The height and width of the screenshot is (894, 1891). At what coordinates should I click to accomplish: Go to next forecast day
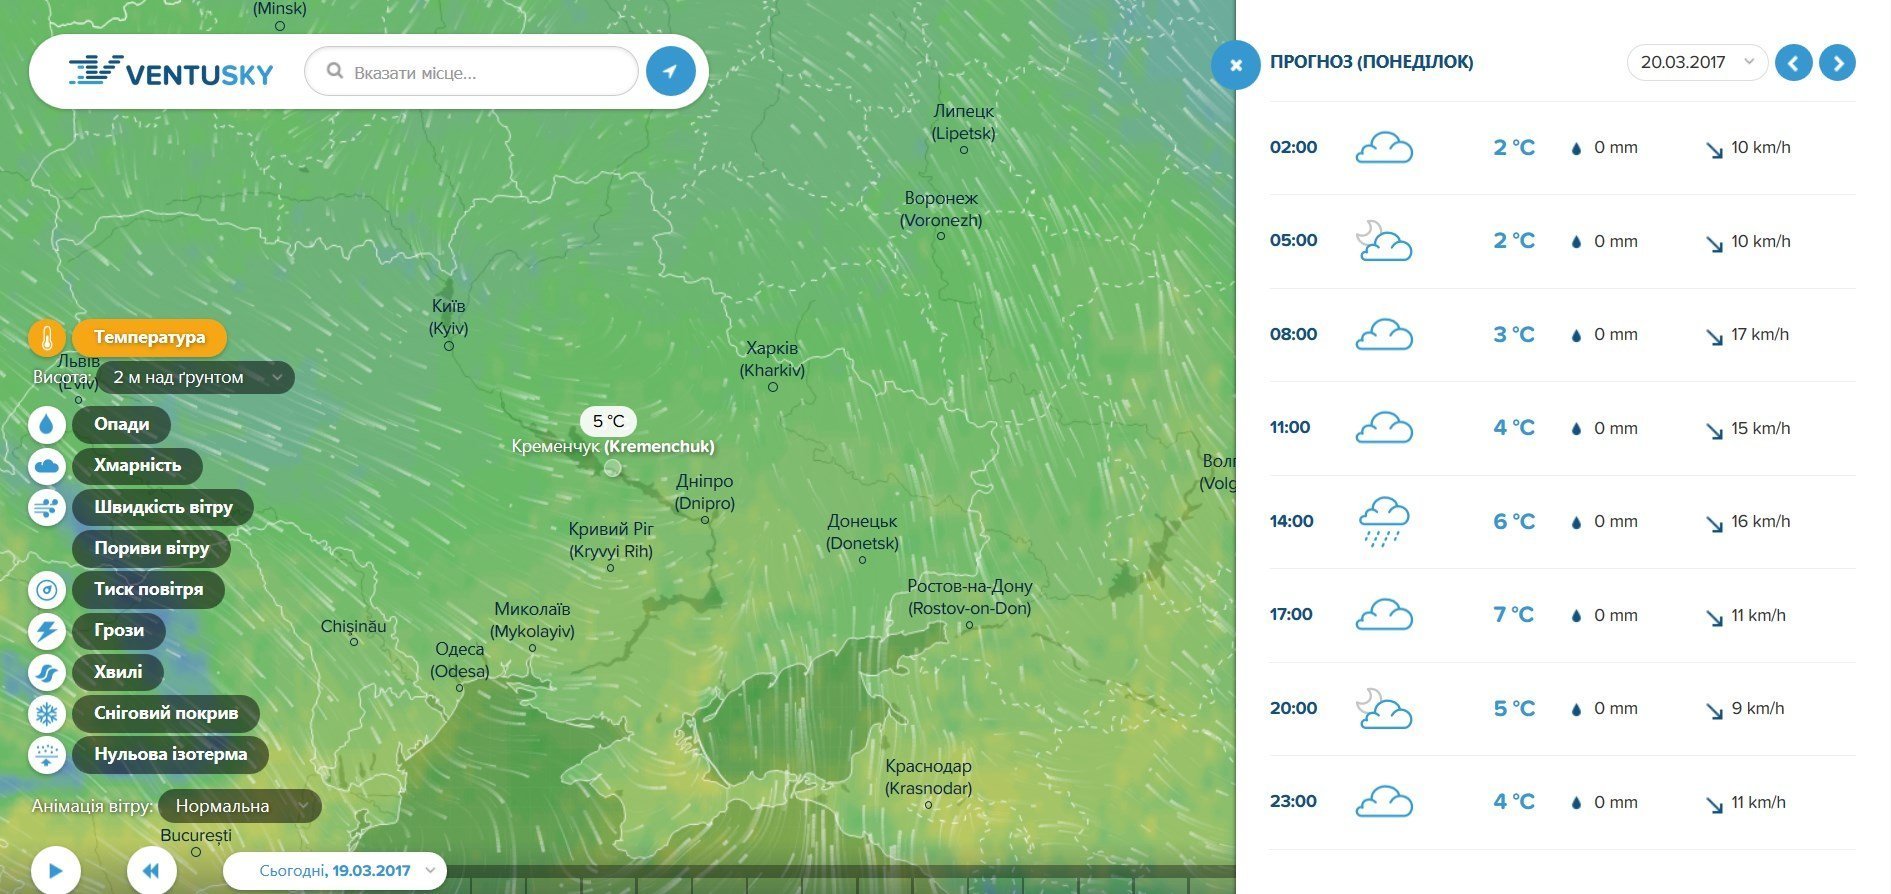tap(1837, 63)
